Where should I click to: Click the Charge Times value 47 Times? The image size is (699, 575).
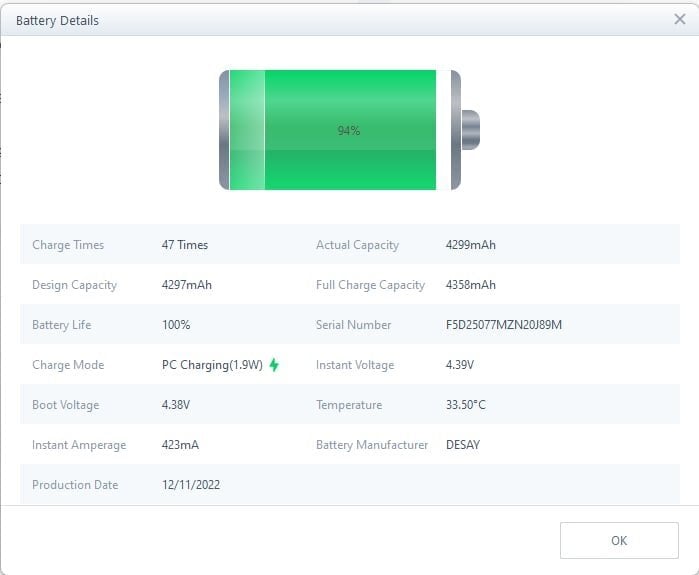tap(185, 245)
